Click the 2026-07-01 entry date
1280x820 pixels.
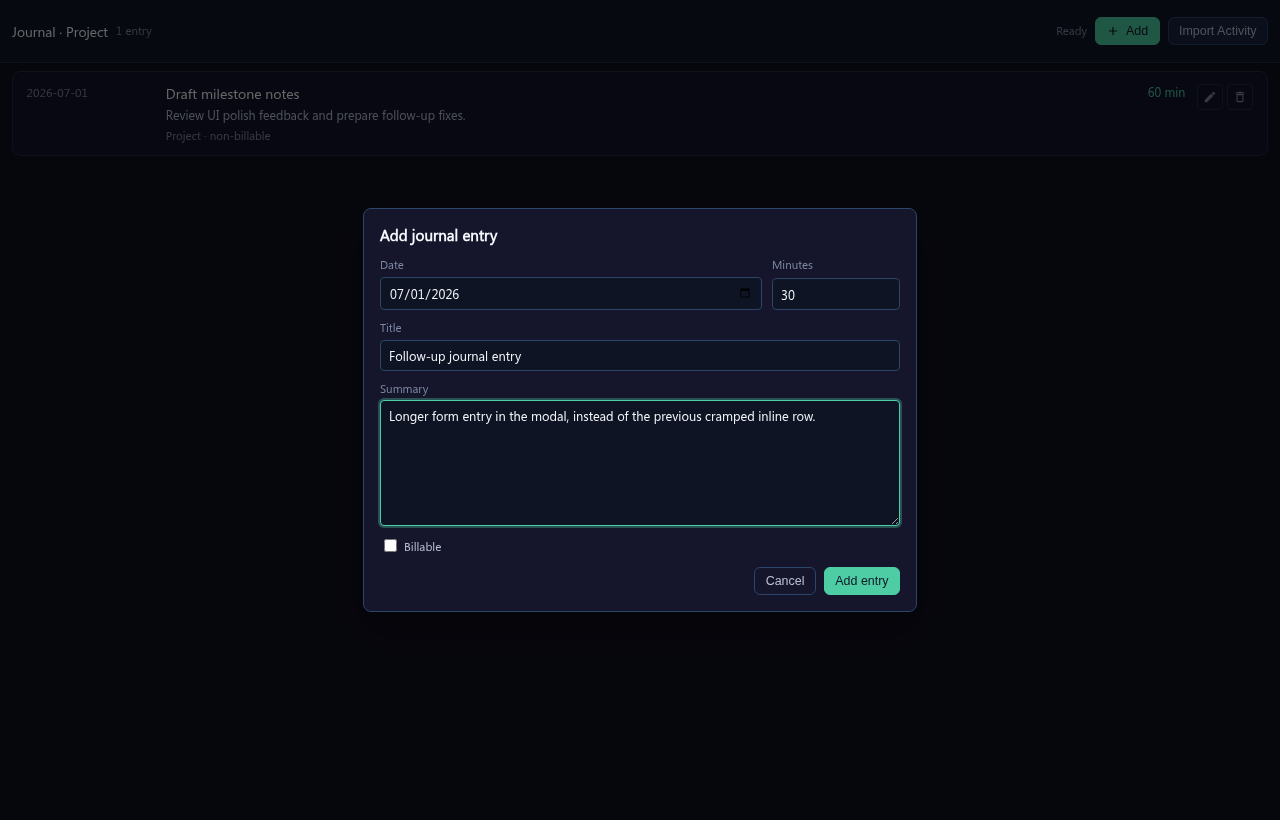pyautogui.click(x=57, y=93)
